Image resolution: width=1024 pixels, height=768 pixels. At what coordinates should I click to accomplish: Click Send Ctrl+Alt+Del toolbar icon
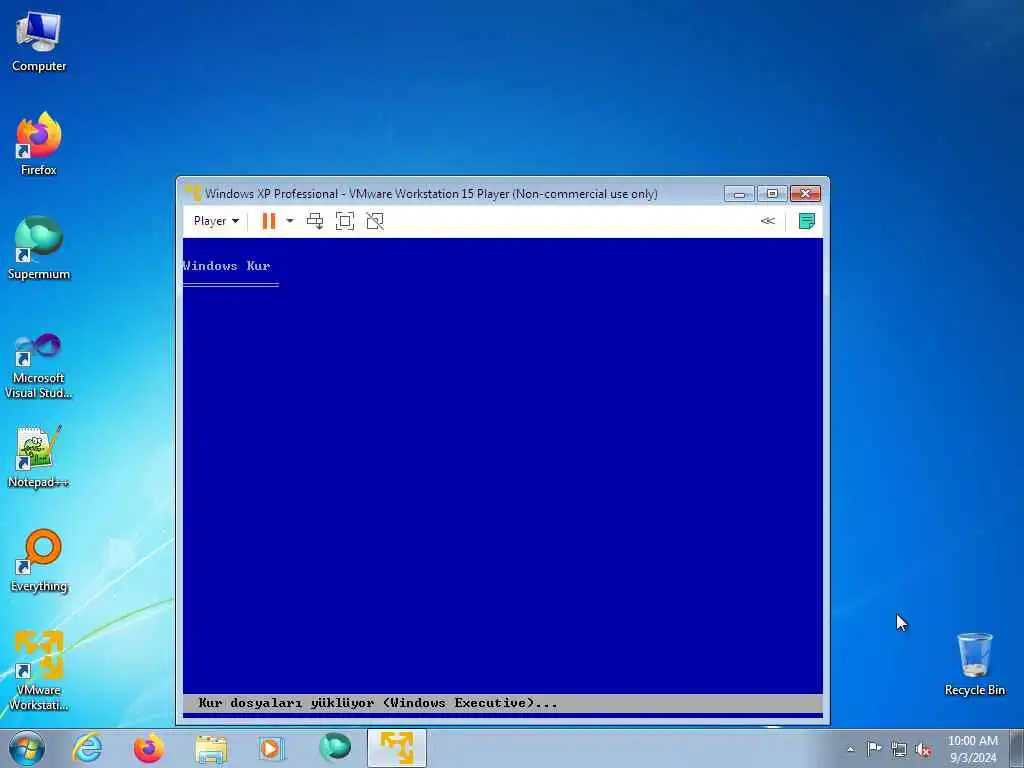tap(315, 221)
